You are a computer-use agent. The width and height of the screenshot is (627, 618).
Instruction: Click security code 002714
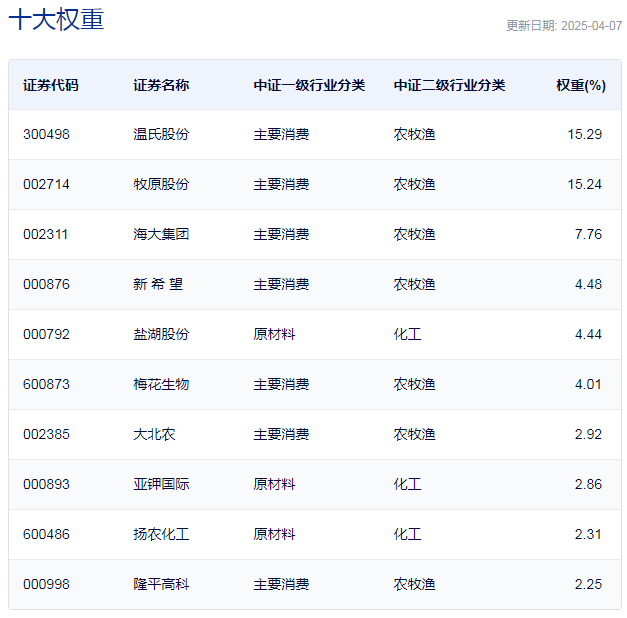tap(46, 184)
